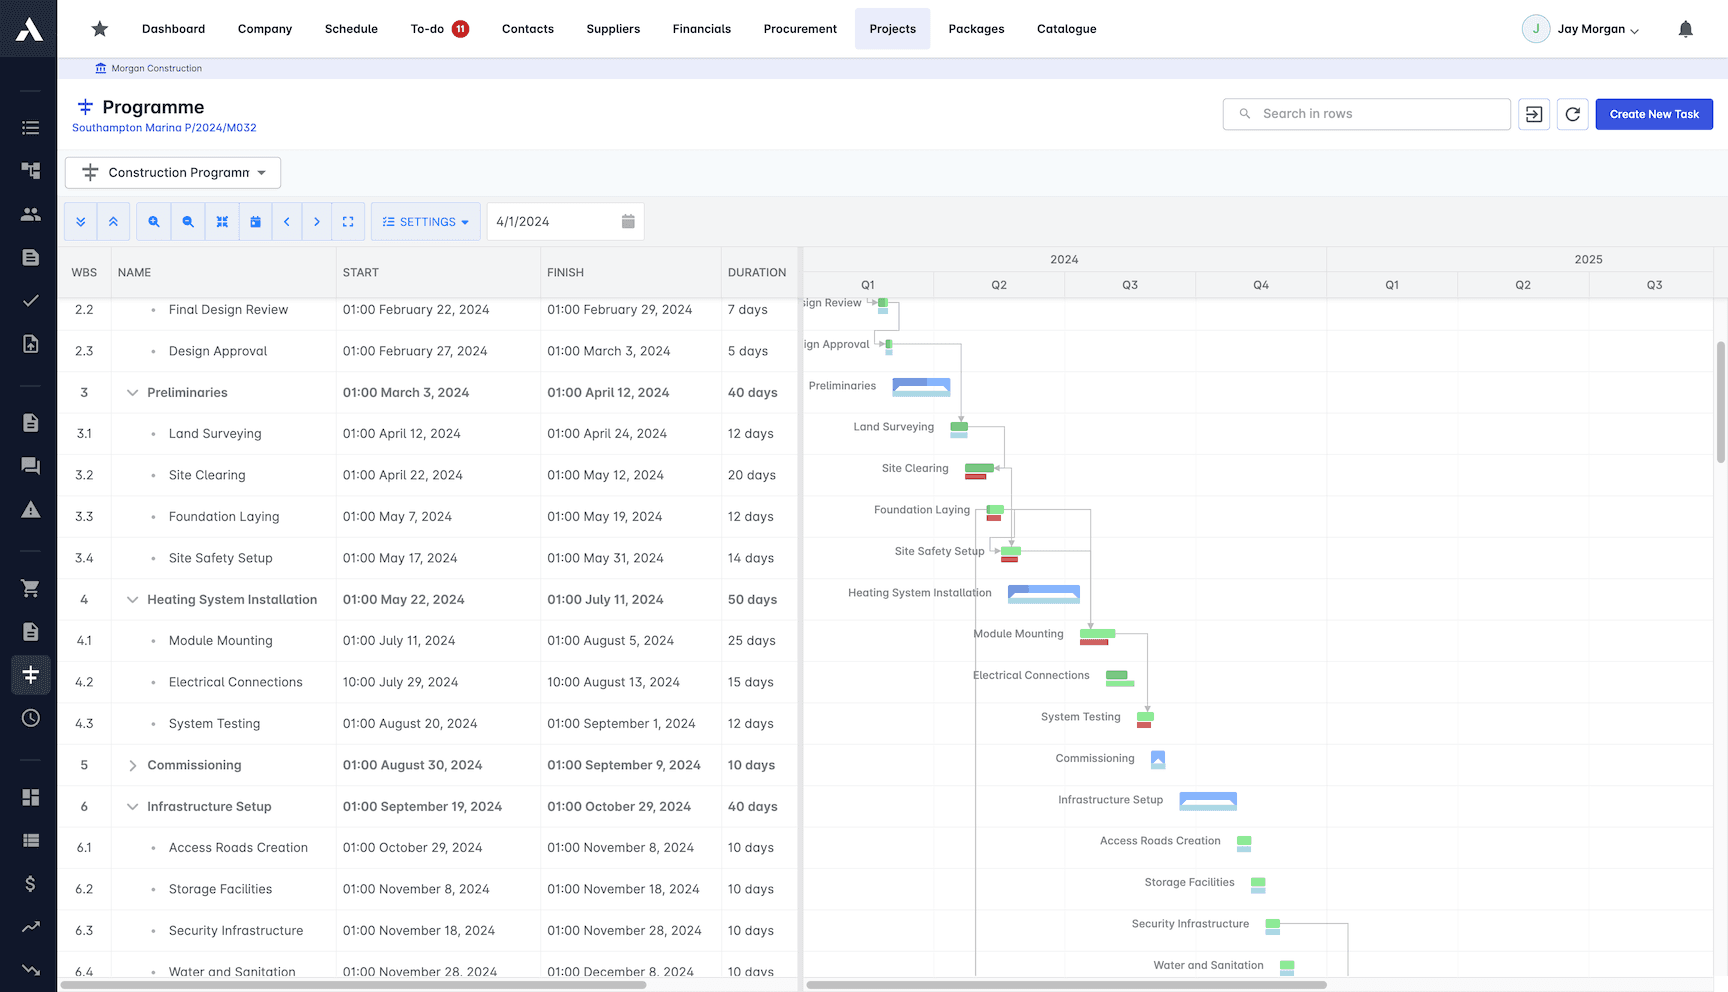This screenshot has height=992, width=1728.
Task: Click the expand-all double-chevron icon
Action: tap(80, 221)
